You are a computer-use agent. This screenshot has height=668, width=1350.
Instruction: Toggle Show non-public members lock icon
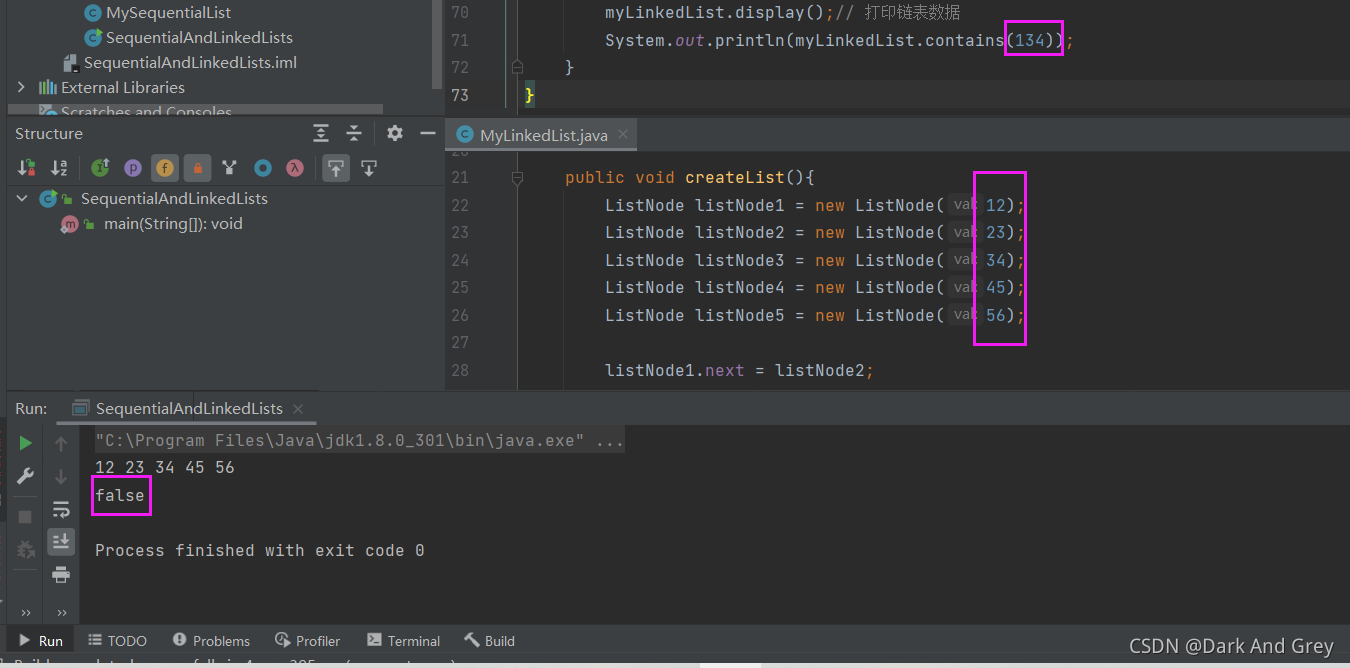click(197, 168)
